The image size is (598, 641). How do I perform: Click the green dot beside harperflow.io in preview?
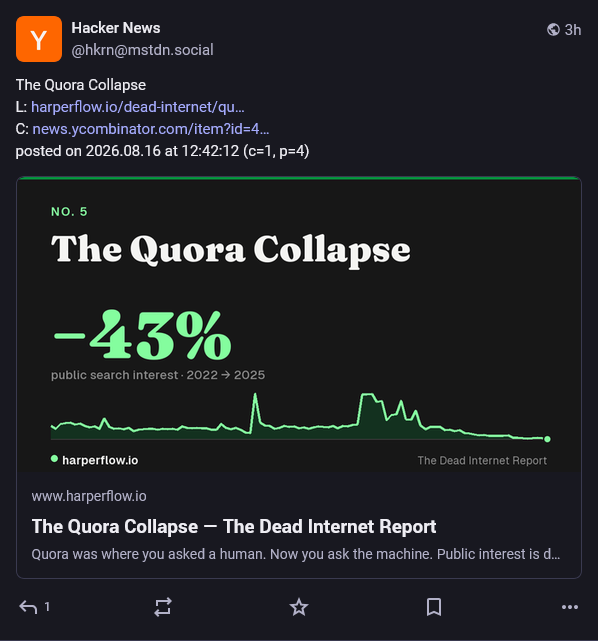[x=54, y=459]
